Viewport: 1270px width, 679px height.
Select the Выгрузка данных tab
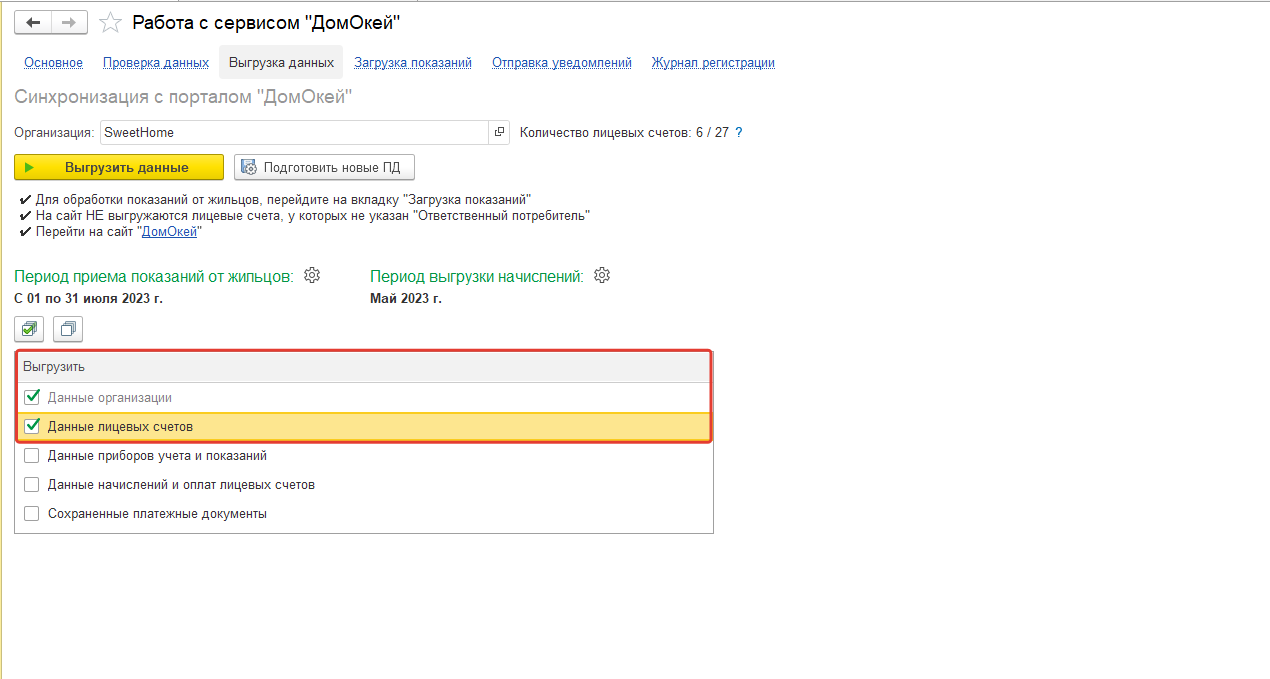pos(281,62)
